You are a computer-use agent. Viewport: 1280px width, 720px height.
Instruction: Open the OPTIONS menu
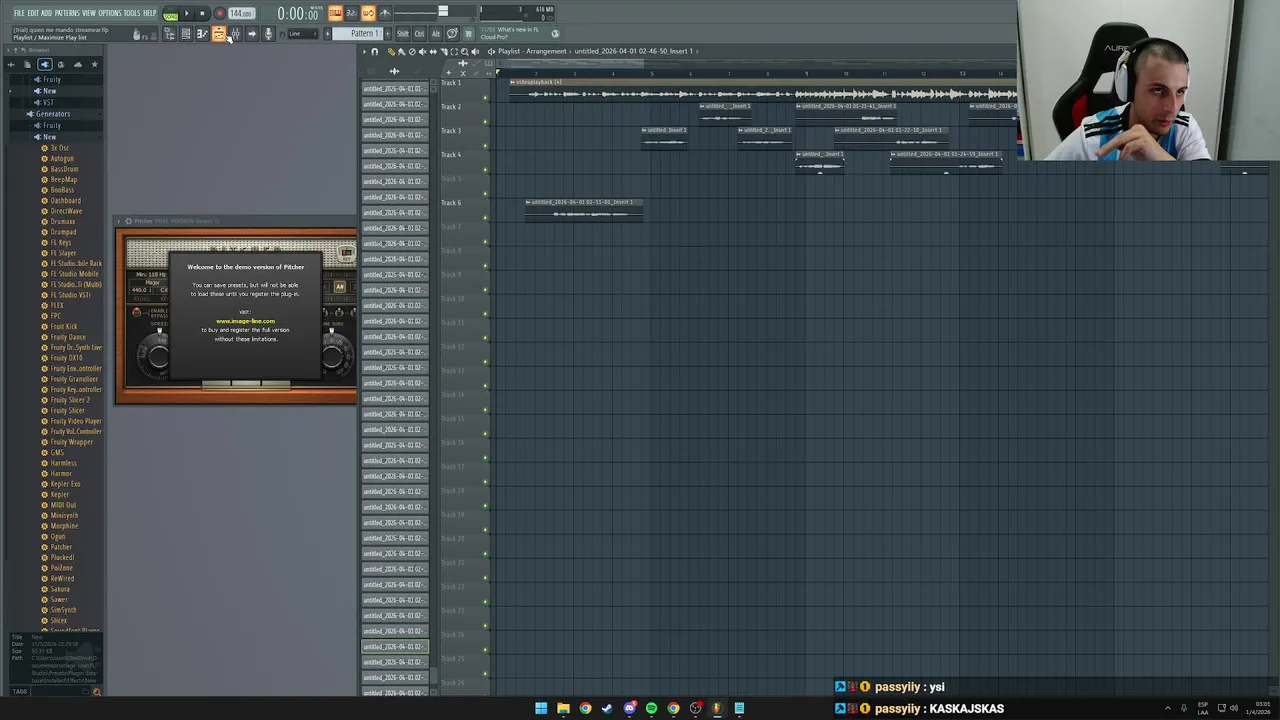coord(110,13)
